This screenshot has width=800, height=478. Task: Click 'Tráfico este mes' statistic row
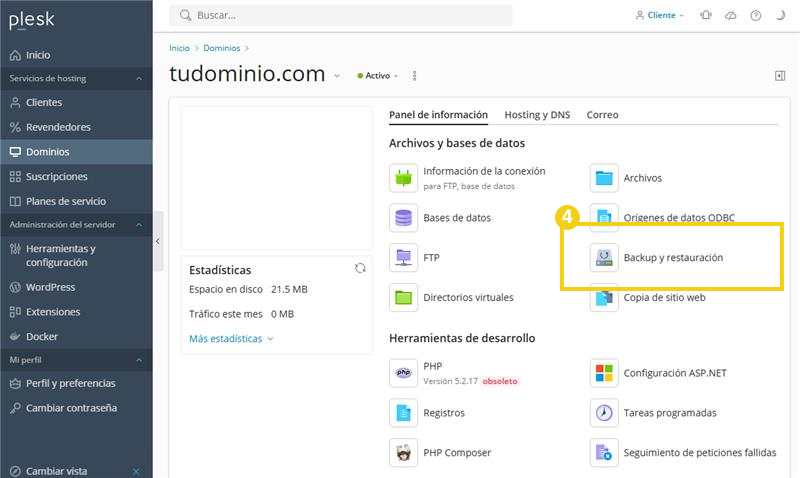point(241,314)
